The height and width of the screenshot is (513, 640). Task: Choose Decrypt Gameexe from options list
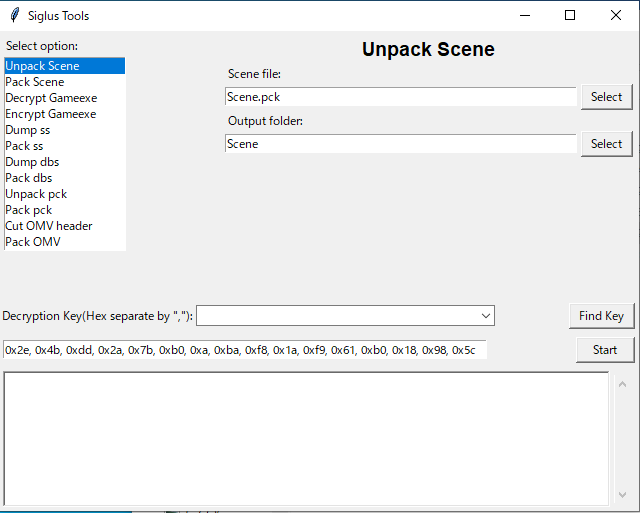(x=50, y=98)
